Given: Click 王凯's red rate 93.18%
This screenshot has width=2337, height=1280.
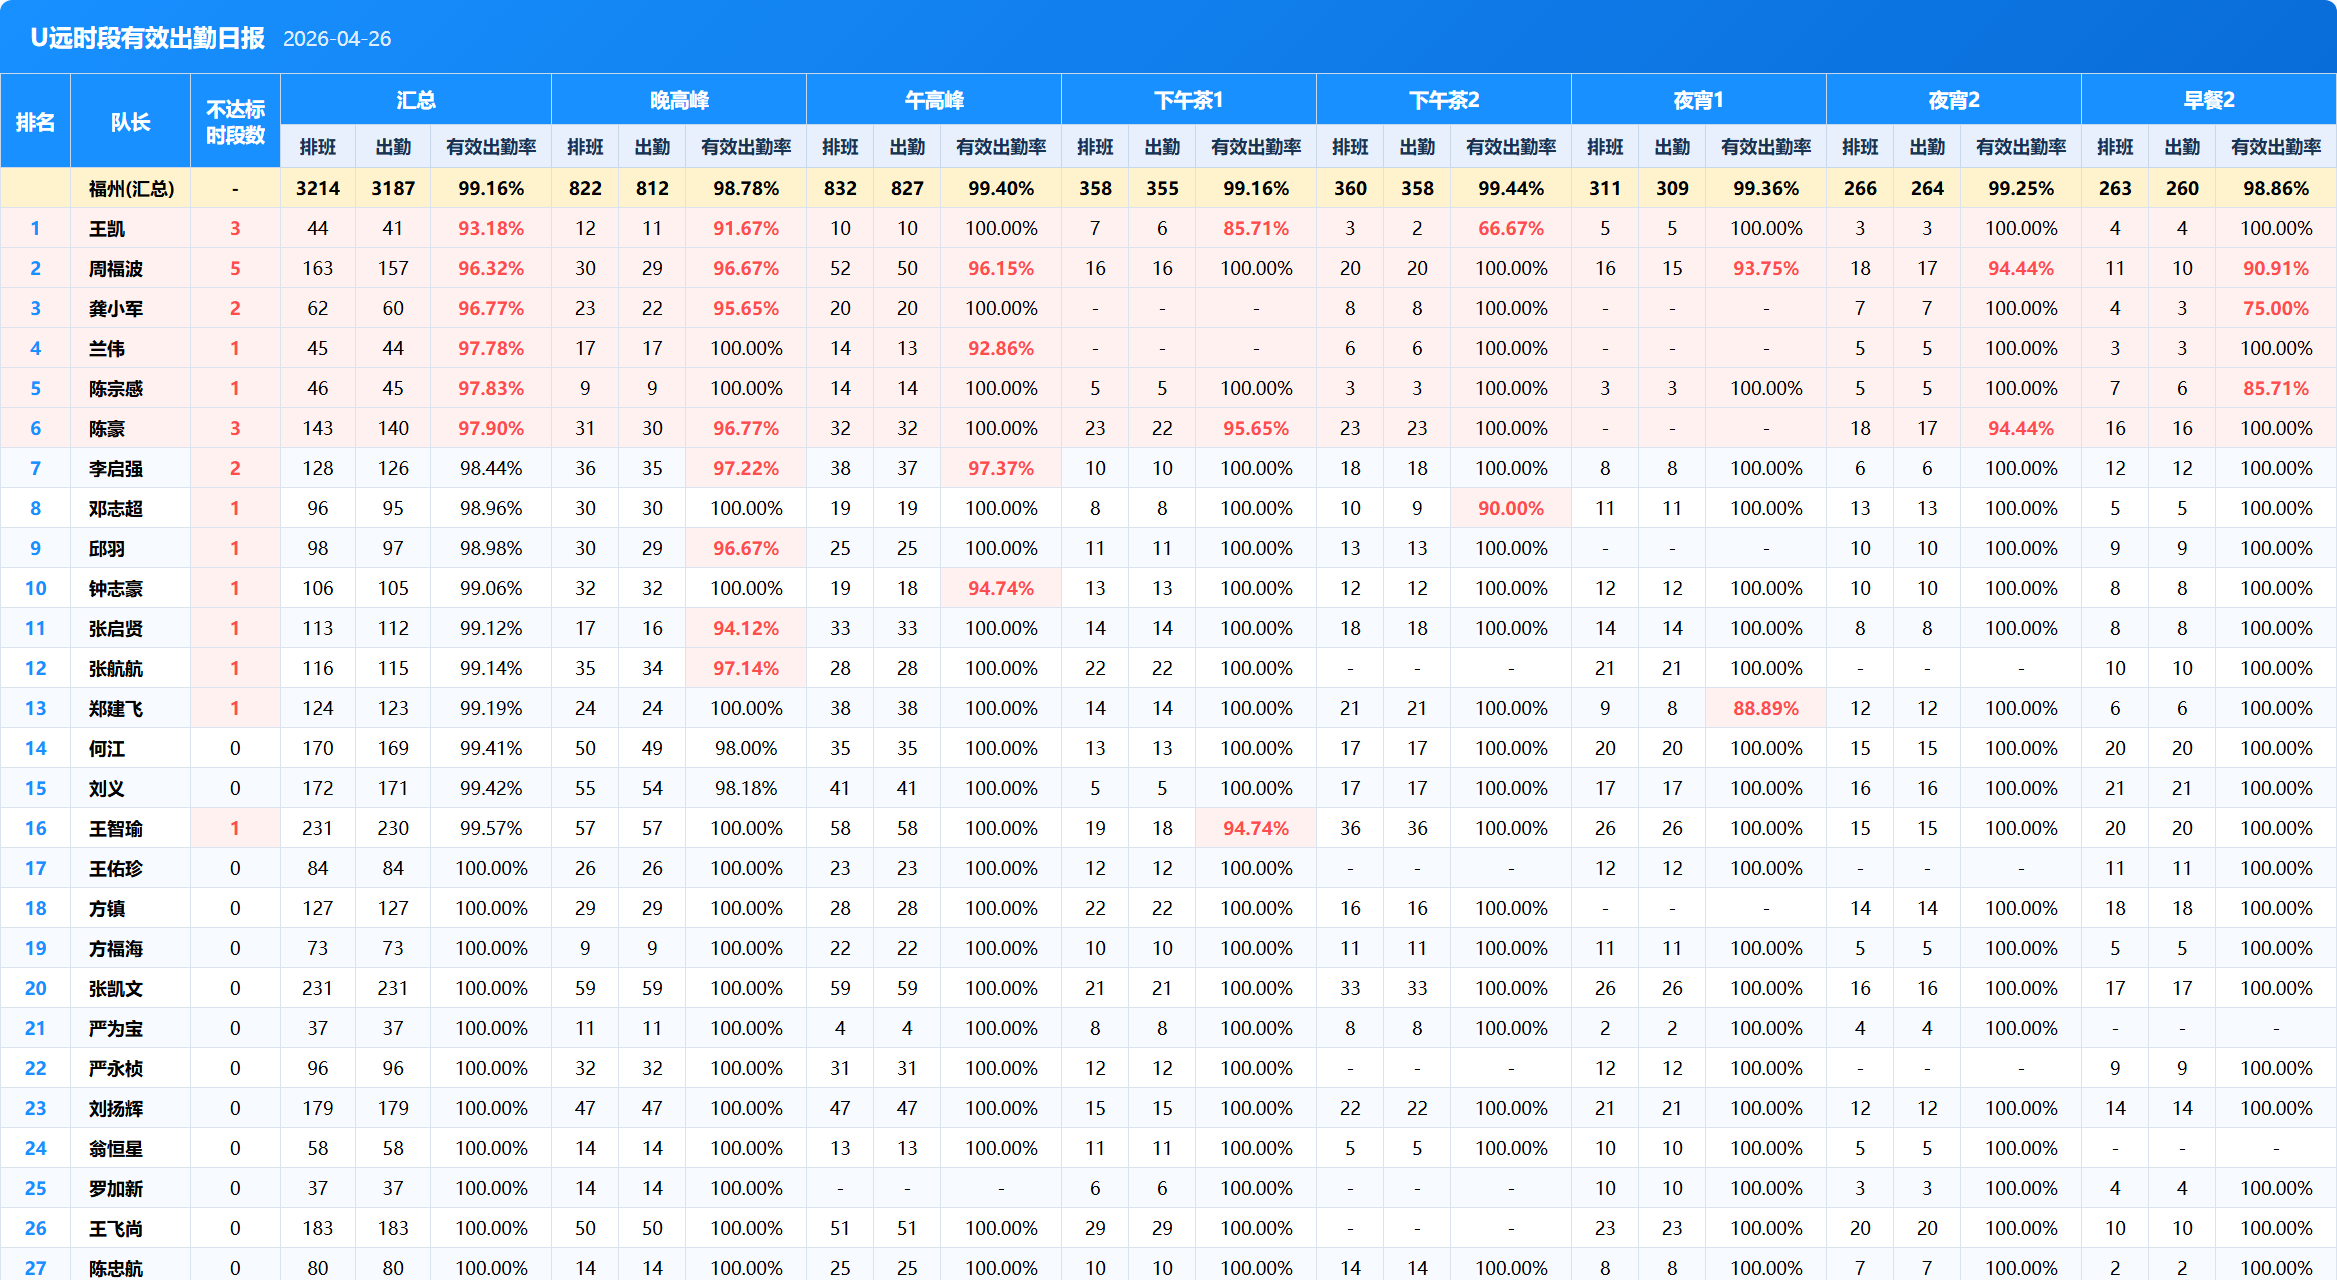Looking at the screenshot, I should click(491, 228).
